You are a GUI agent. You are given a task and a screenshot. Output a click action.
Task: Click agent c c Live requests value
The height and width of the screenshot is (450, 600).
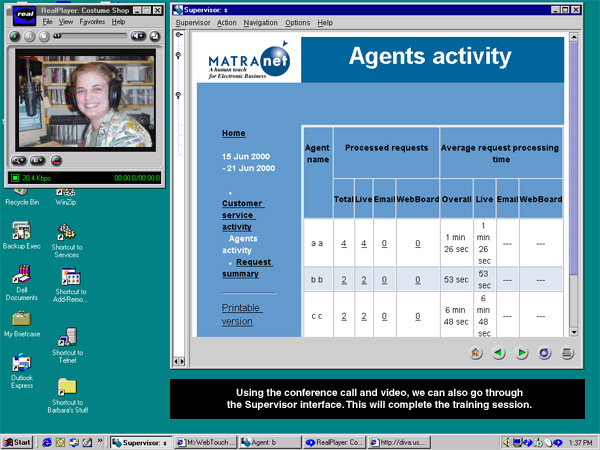(364, 316)
